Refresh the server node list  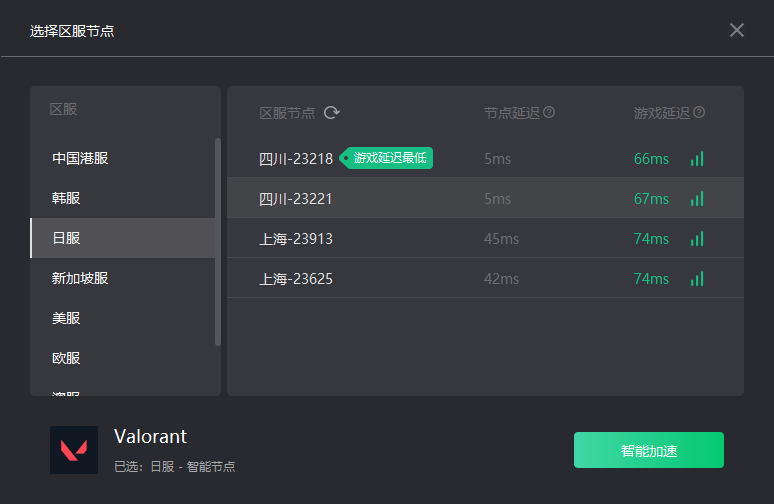click(332, 113)
